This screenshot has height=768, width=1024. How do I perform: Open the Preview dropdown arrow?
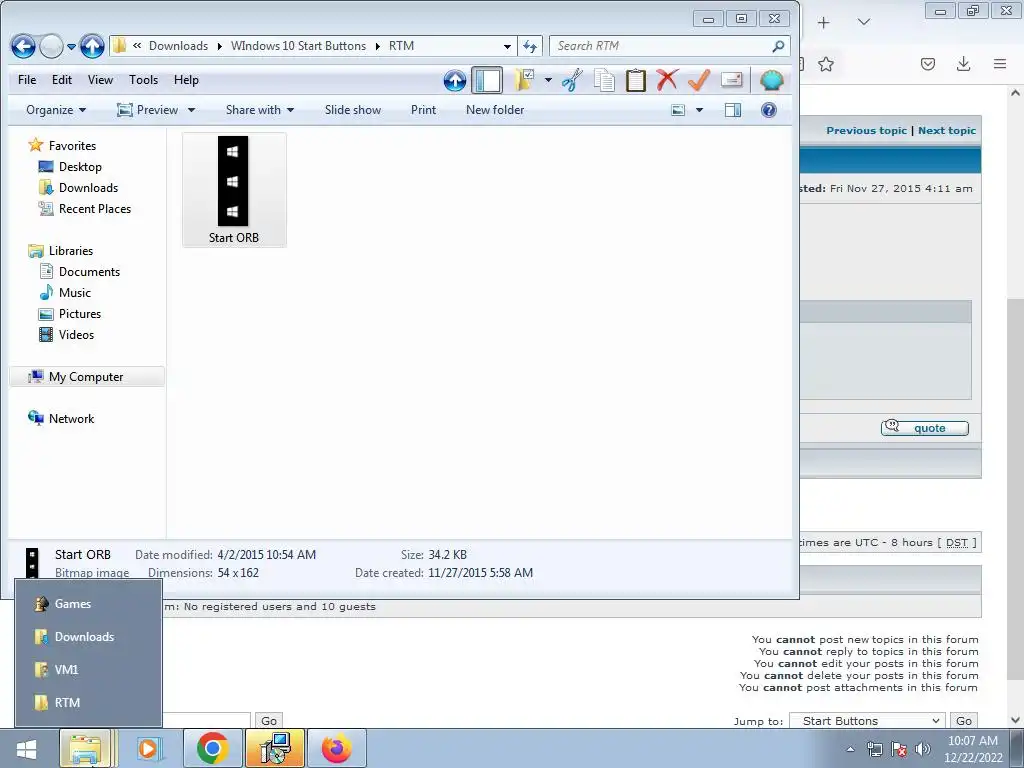click(x=191, y=110)
